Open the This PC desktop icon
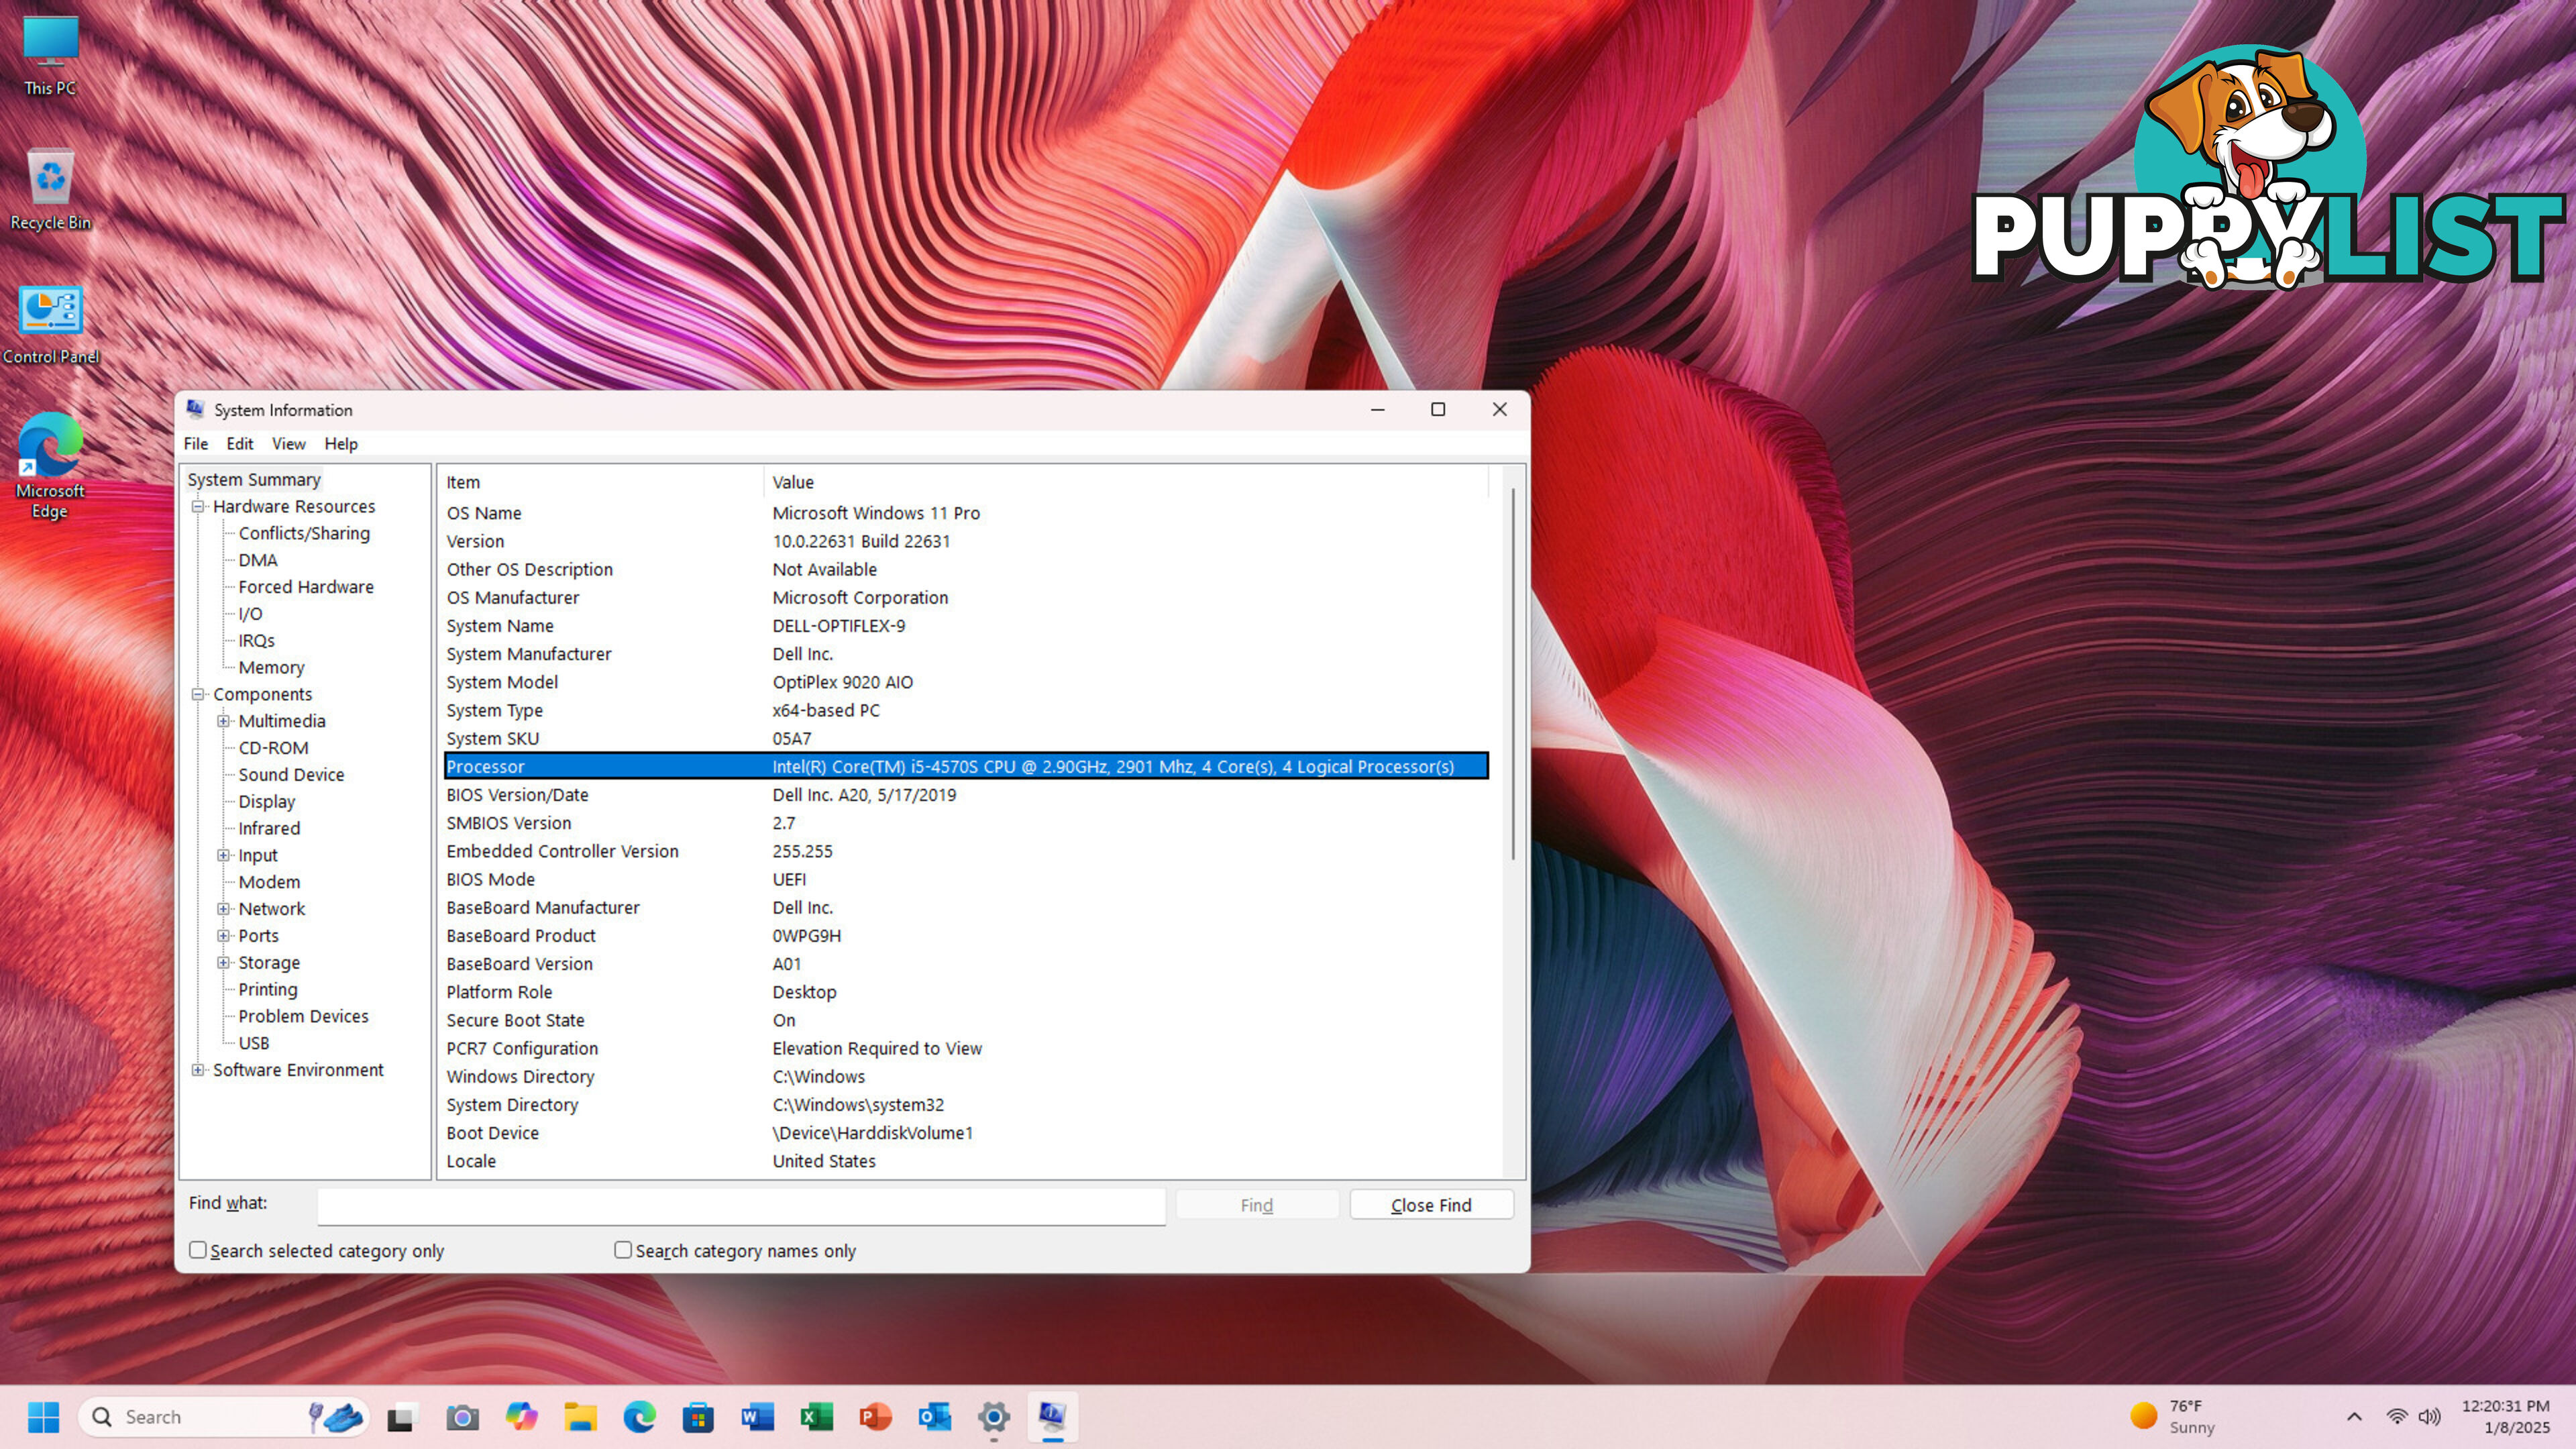Viewport: 2576px width, 1449px height. tap(50, 56)
